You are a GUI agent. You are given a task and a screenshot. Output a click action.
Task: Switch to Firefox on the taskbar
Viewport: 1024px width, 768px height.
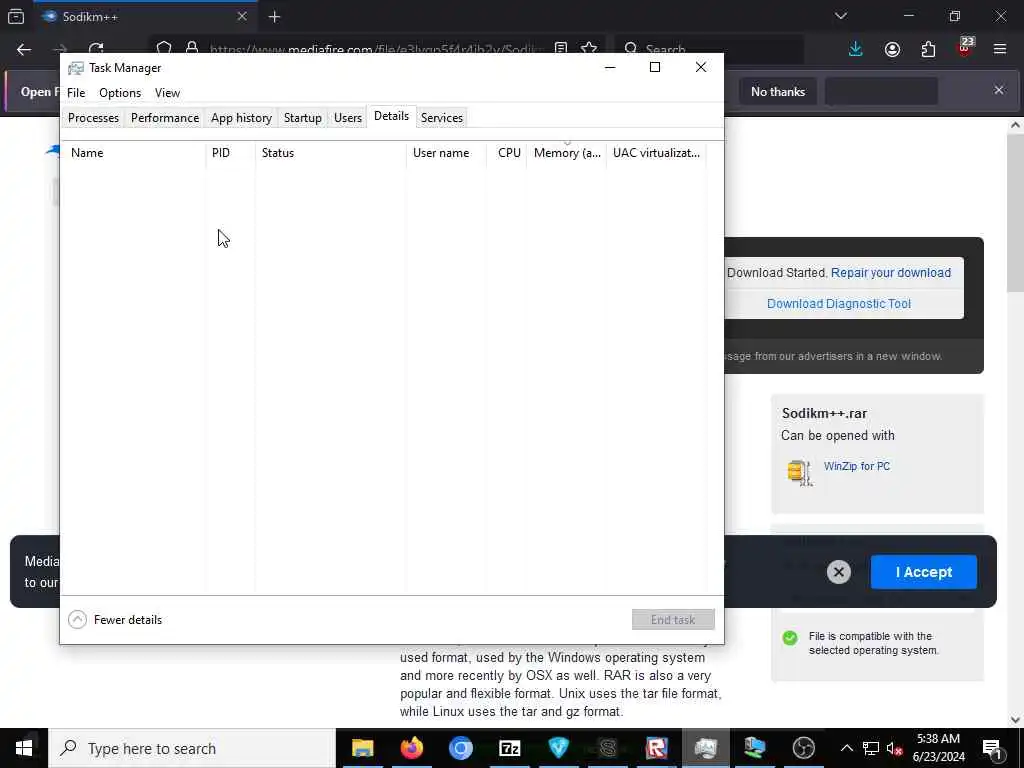[411, 748]
